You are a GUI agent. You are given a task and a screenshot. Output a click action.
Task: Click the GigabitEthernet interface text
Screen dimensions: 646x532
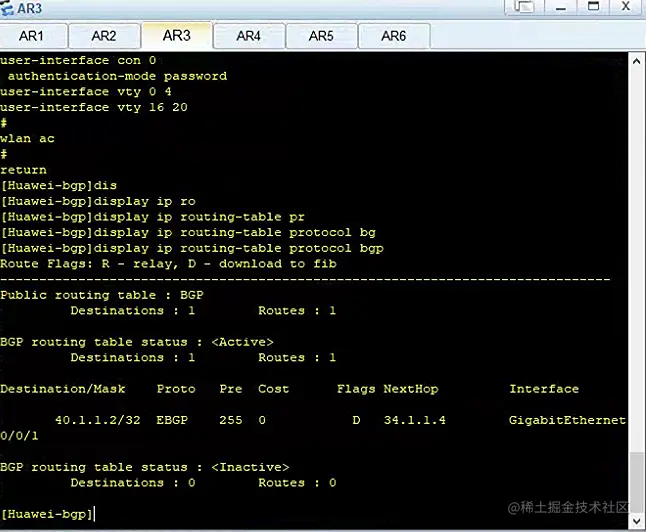coord(567,420)
